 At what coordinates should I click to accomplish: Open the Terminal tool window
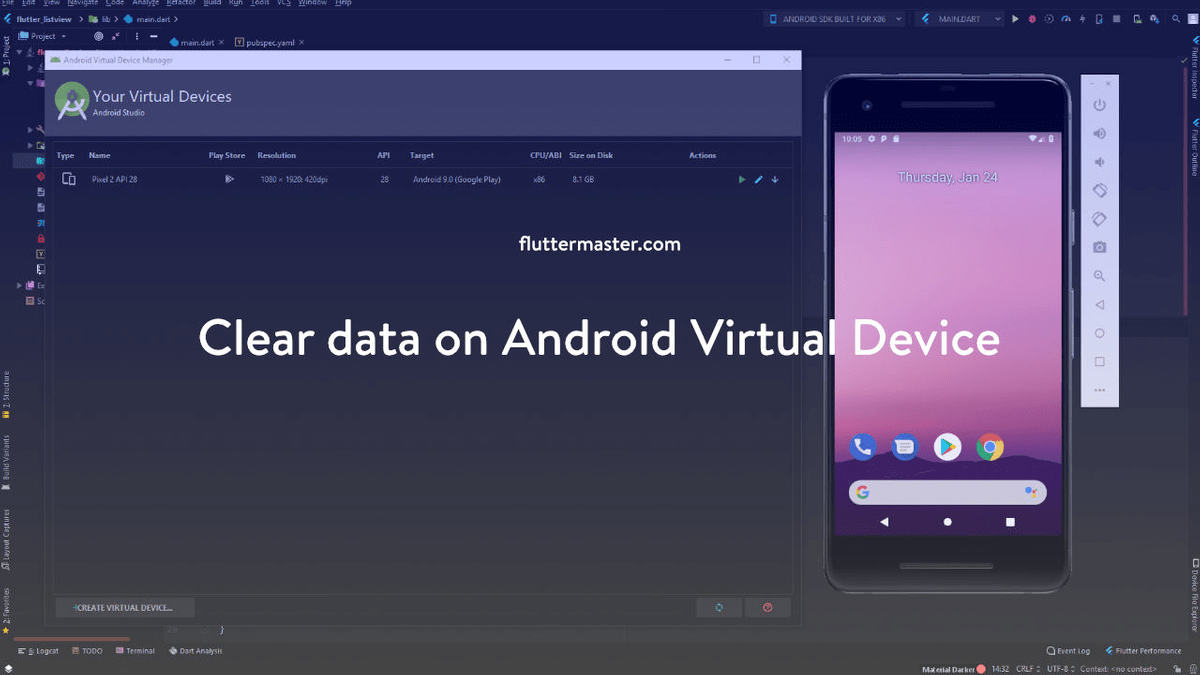coord(135,651)
